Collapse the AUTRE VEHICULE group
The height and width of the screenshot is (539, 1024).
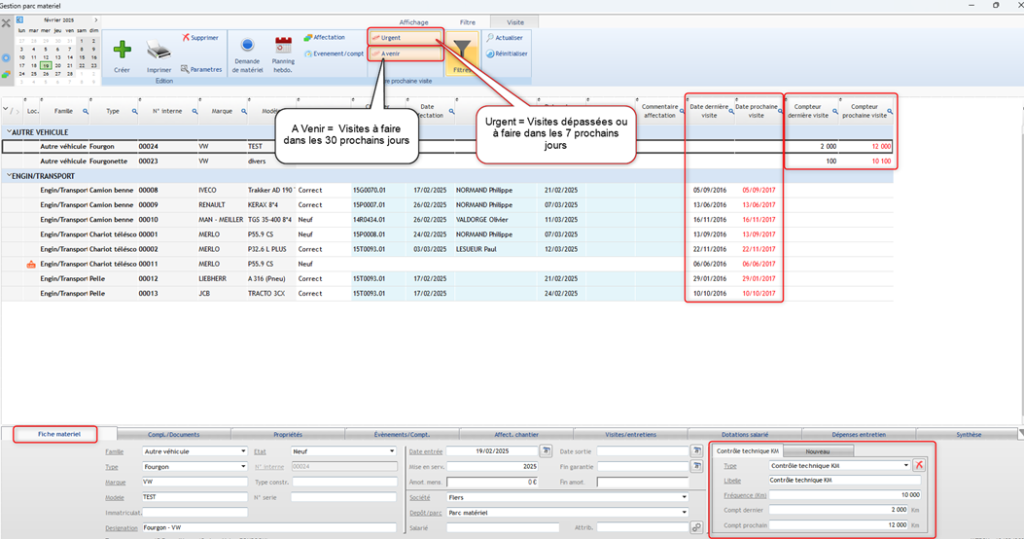pyautogui.click(x=9, y=132)
